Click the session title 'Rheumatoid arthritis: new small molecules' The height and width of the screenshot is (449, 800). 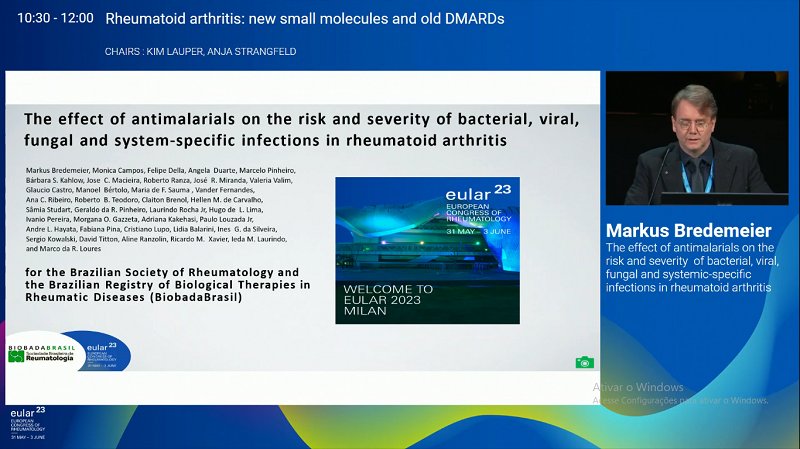pyautogui.click(x=304, y=18)
